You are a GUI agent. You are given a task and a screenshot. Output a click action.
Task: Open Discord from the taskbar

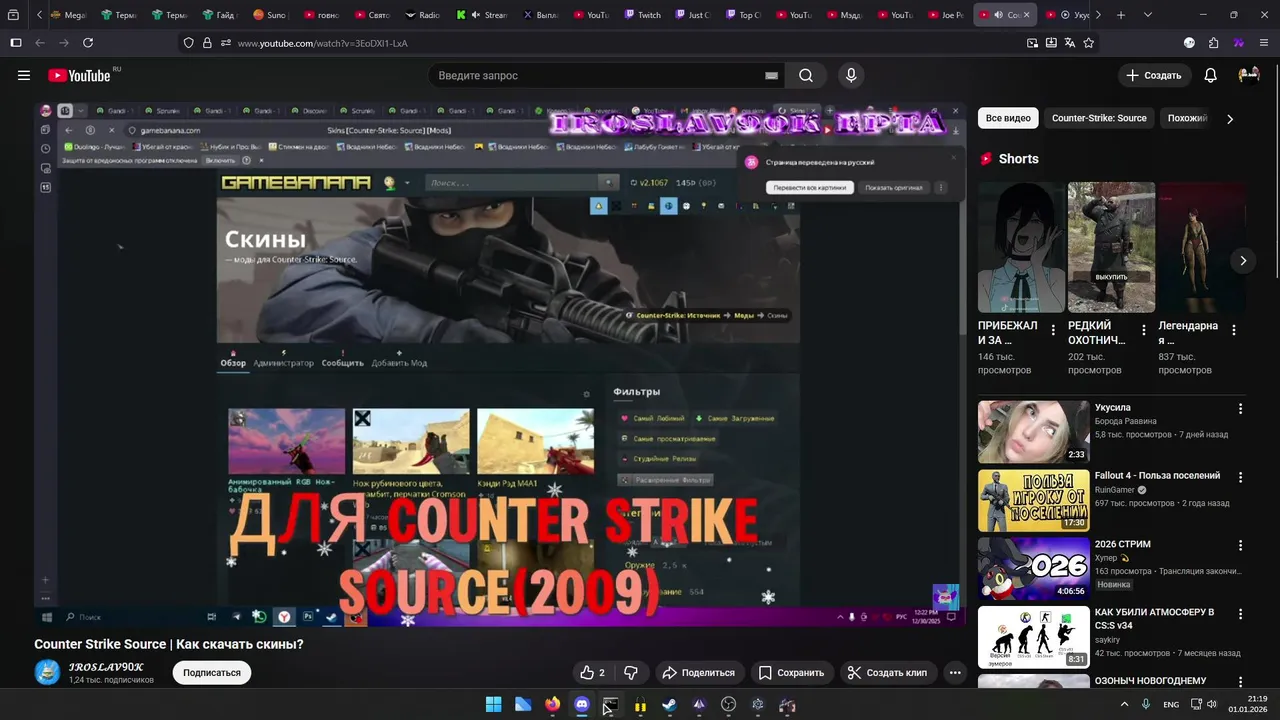581,705
